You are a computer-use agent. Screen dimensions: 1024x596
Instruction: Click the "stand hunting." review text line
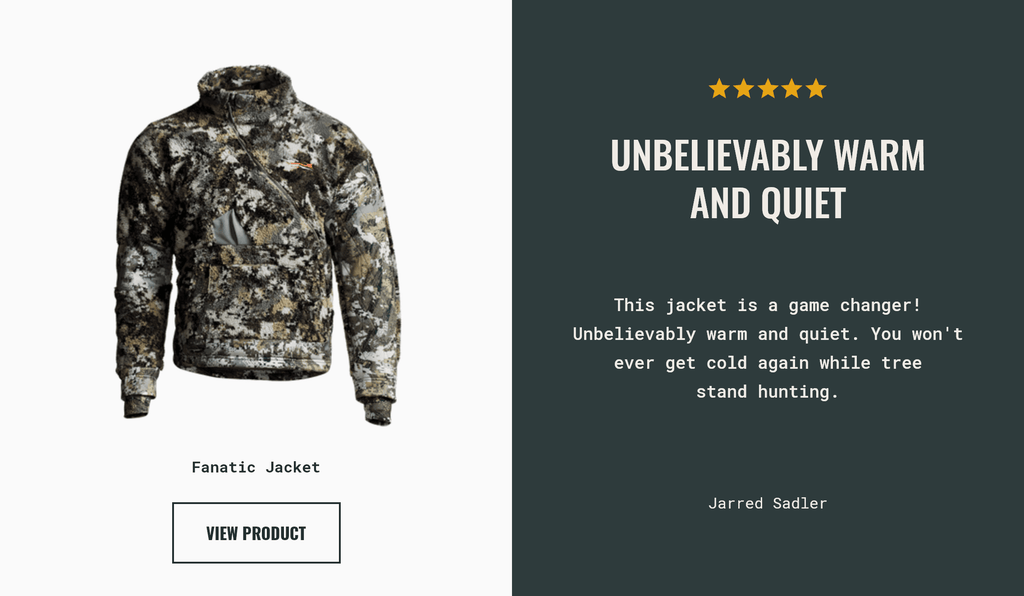[767, 392]
